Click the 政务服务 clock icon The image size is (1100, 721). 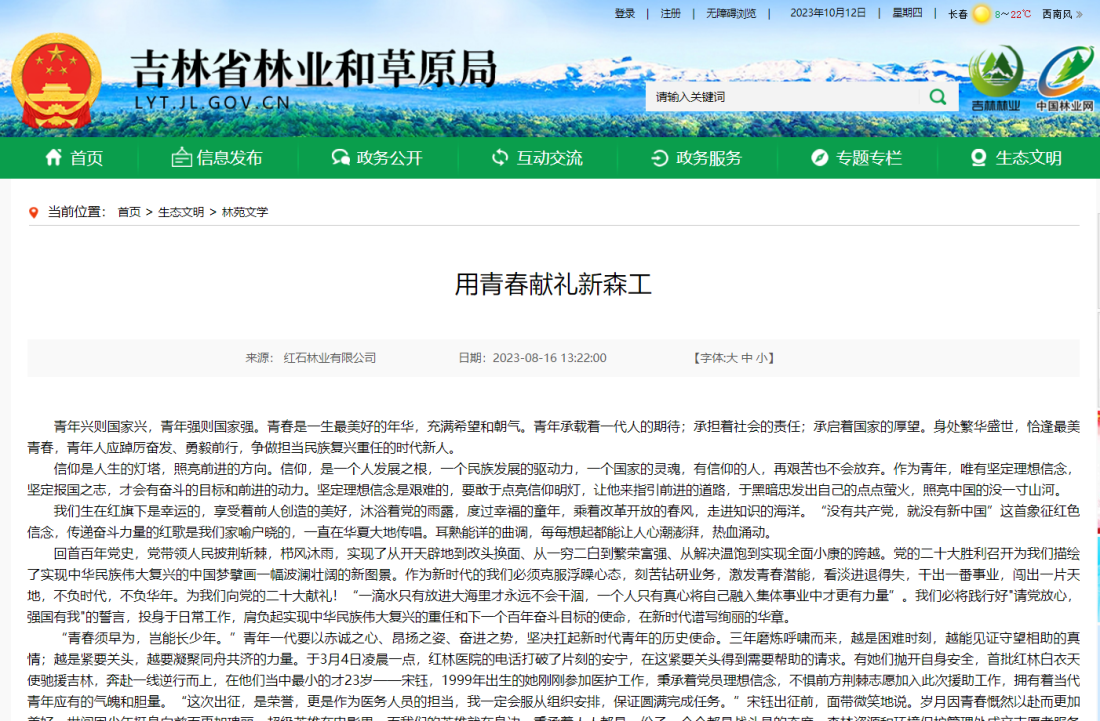[658, 157]
